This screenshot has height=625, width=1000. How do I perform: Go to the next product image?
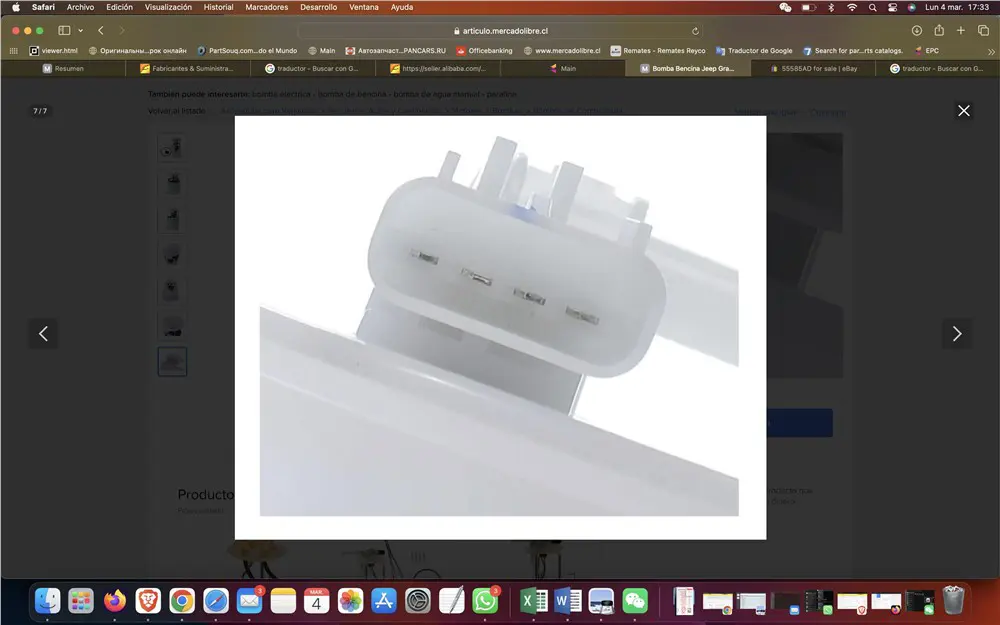(x=956, y=334)
